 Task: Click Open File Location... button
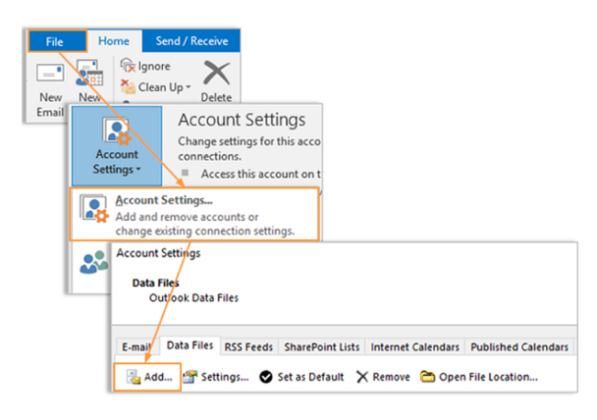479,377
